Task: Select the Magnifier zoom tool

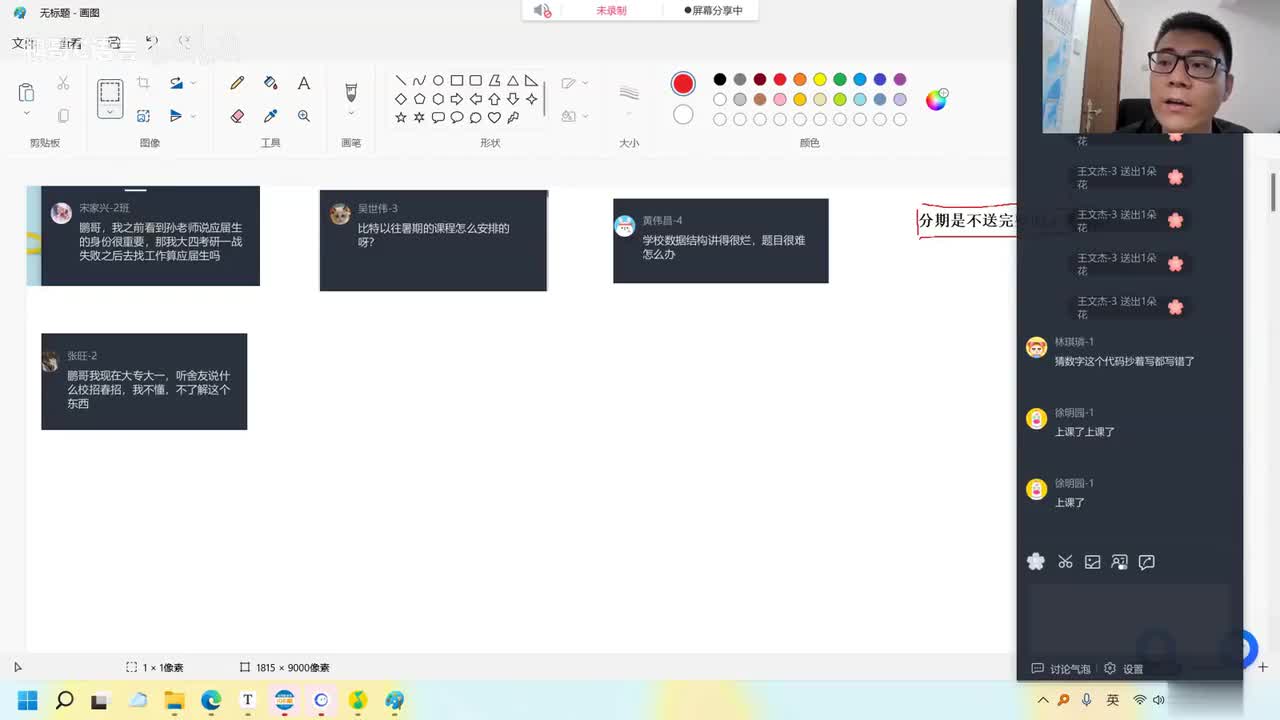Action: point(304,116)
